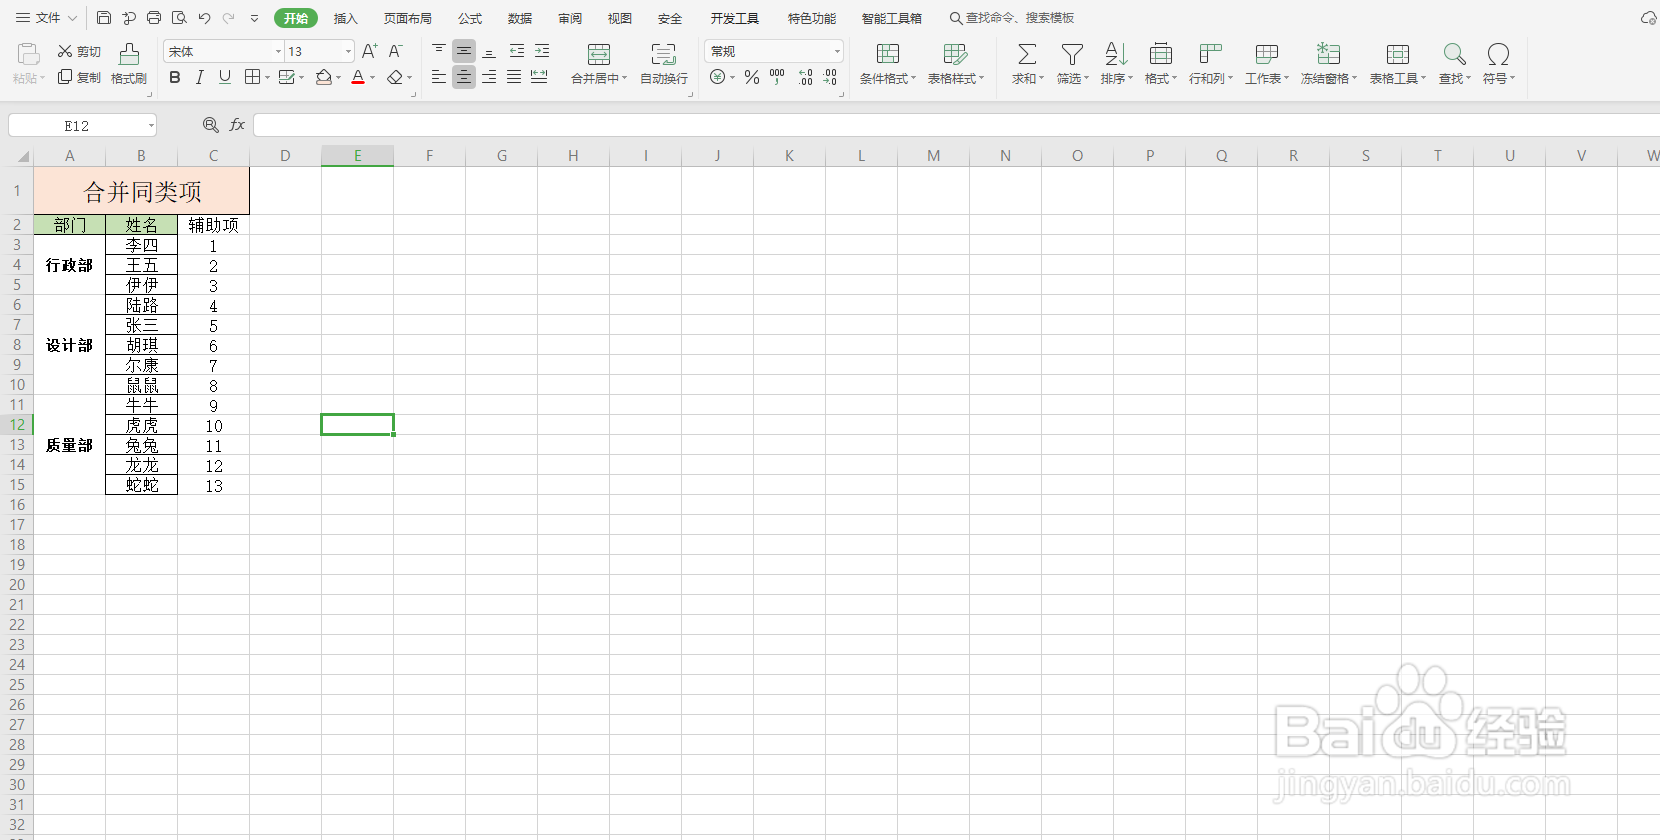Select the Format Painter (格式刷) brush

click(x=129, y=64)
